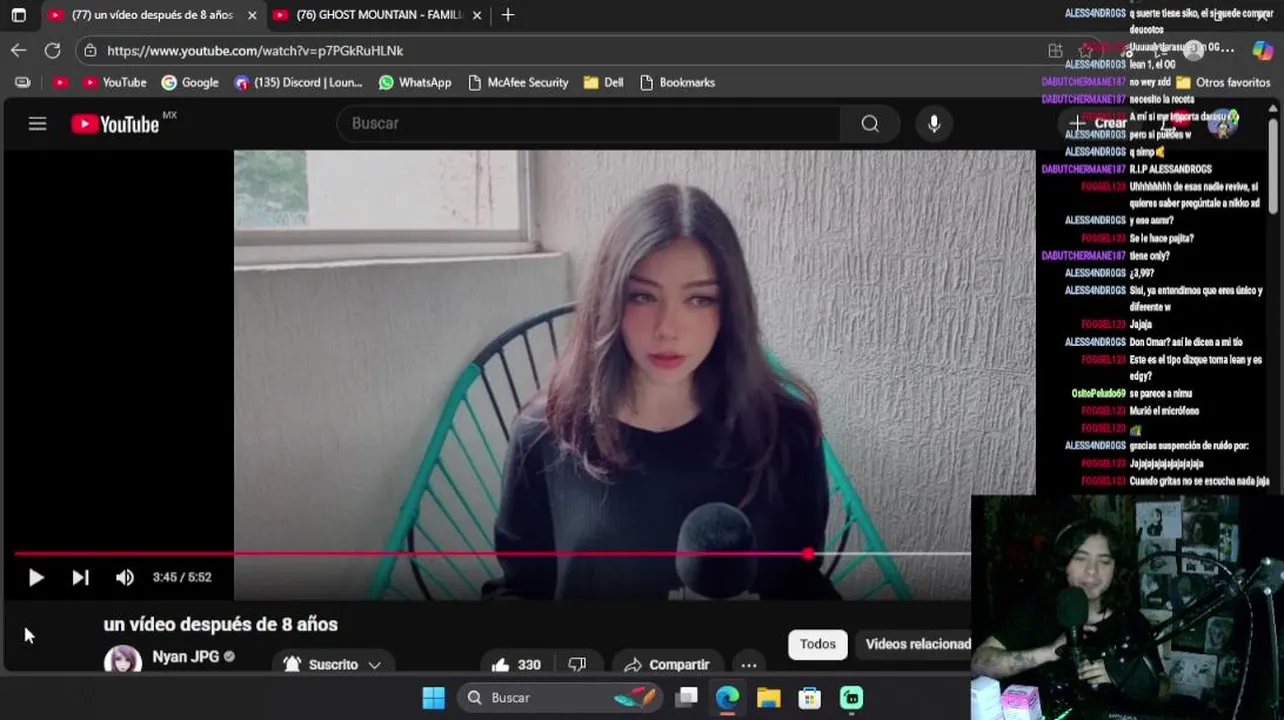The image size is (1284, 720).
Task: Click chat message 'R.I.P ALESS4NDROGS'
Action: click(x=1170, y=169)
